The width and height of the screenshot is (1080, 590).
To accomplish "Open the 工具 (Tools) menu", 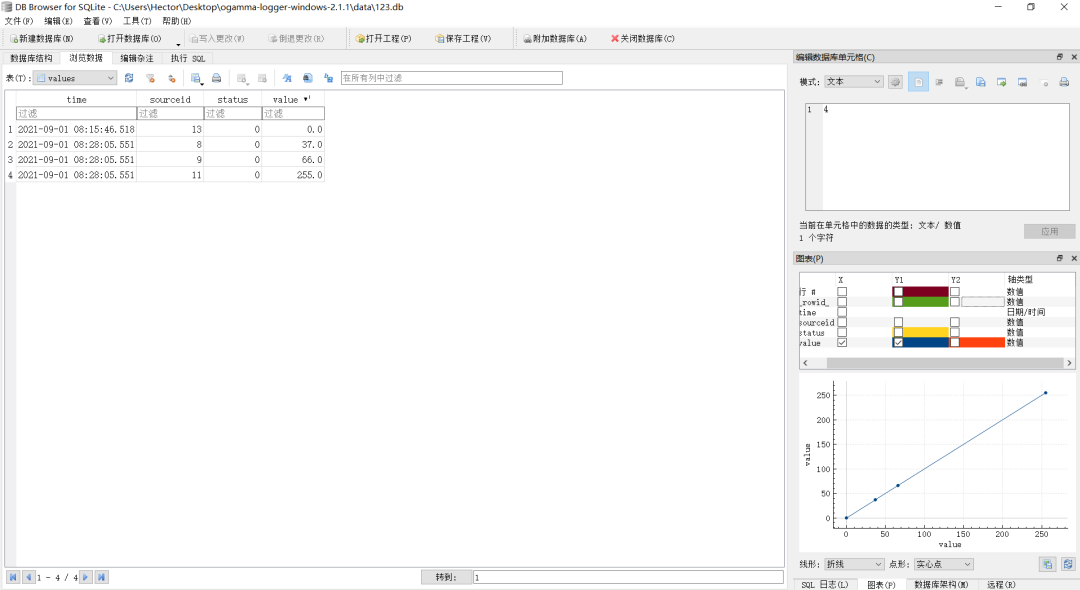I will [x=137, y=21].
